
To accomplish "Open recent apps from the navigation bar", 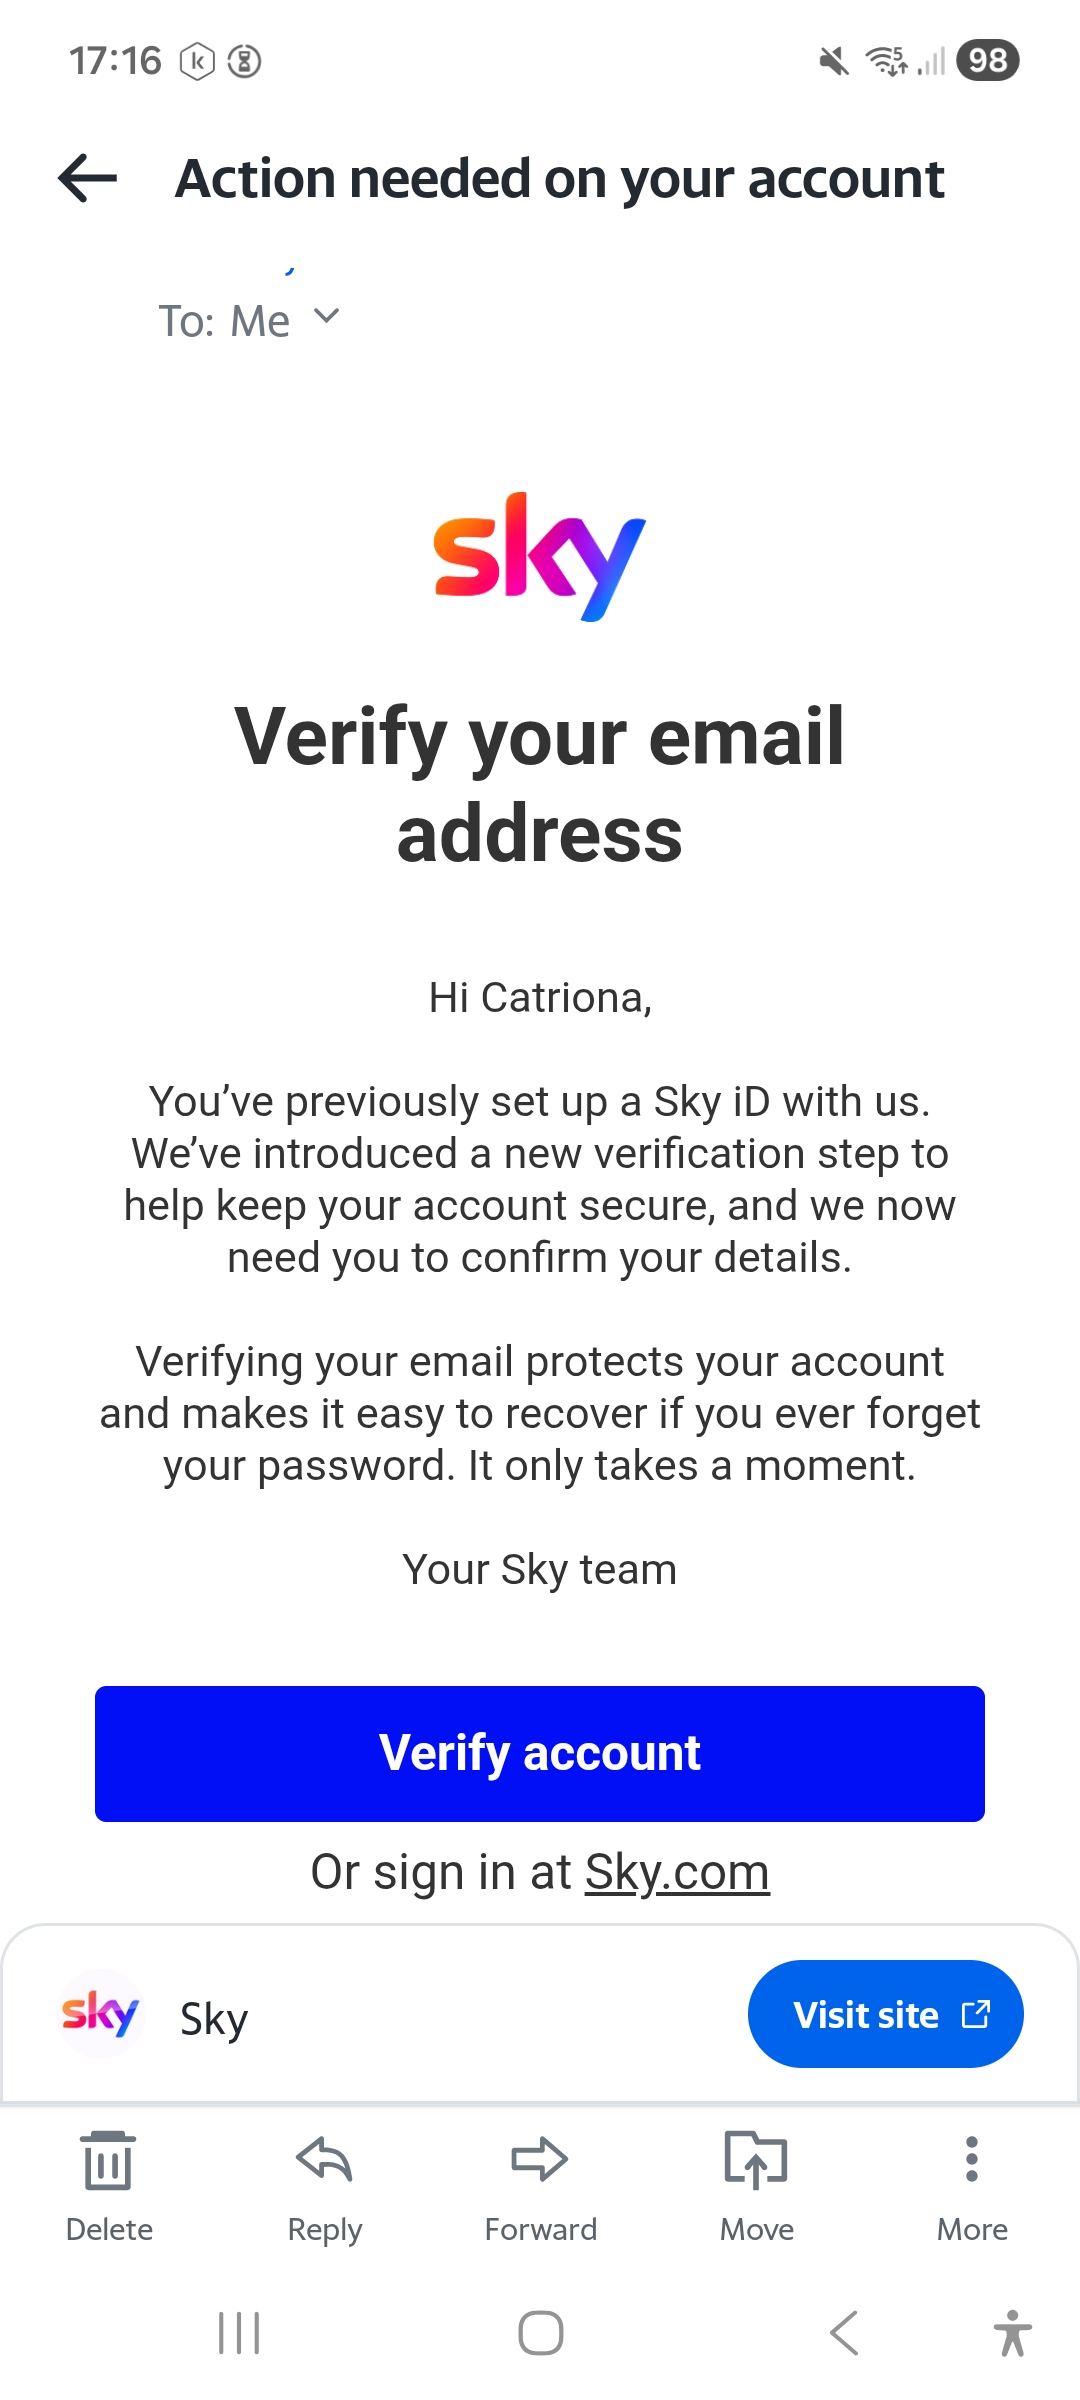I will tap(239, 2333).
